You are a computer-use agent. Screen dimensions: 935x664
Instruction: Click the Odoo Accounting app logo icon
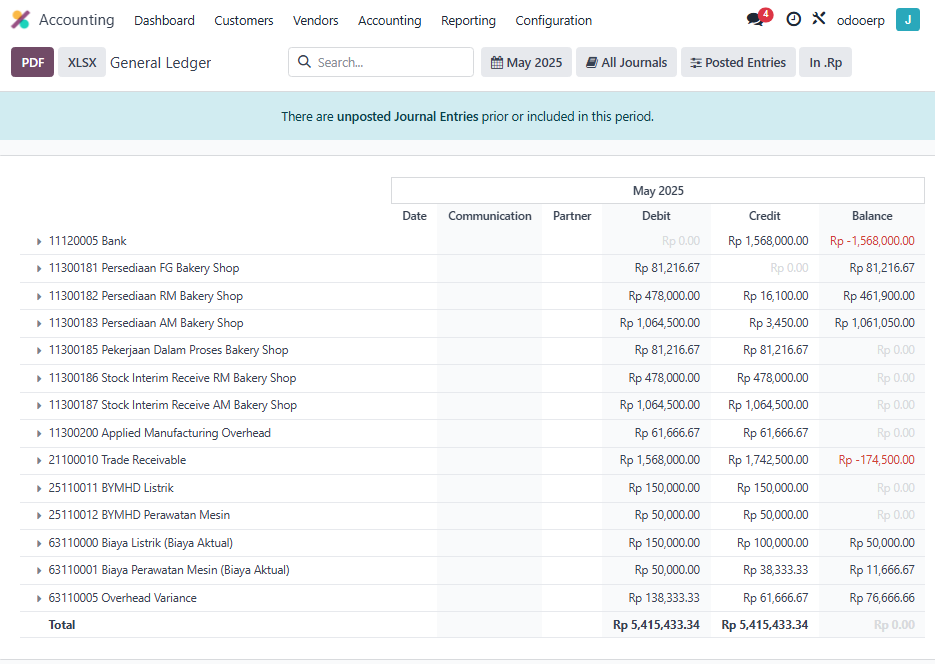coord(20,20)
